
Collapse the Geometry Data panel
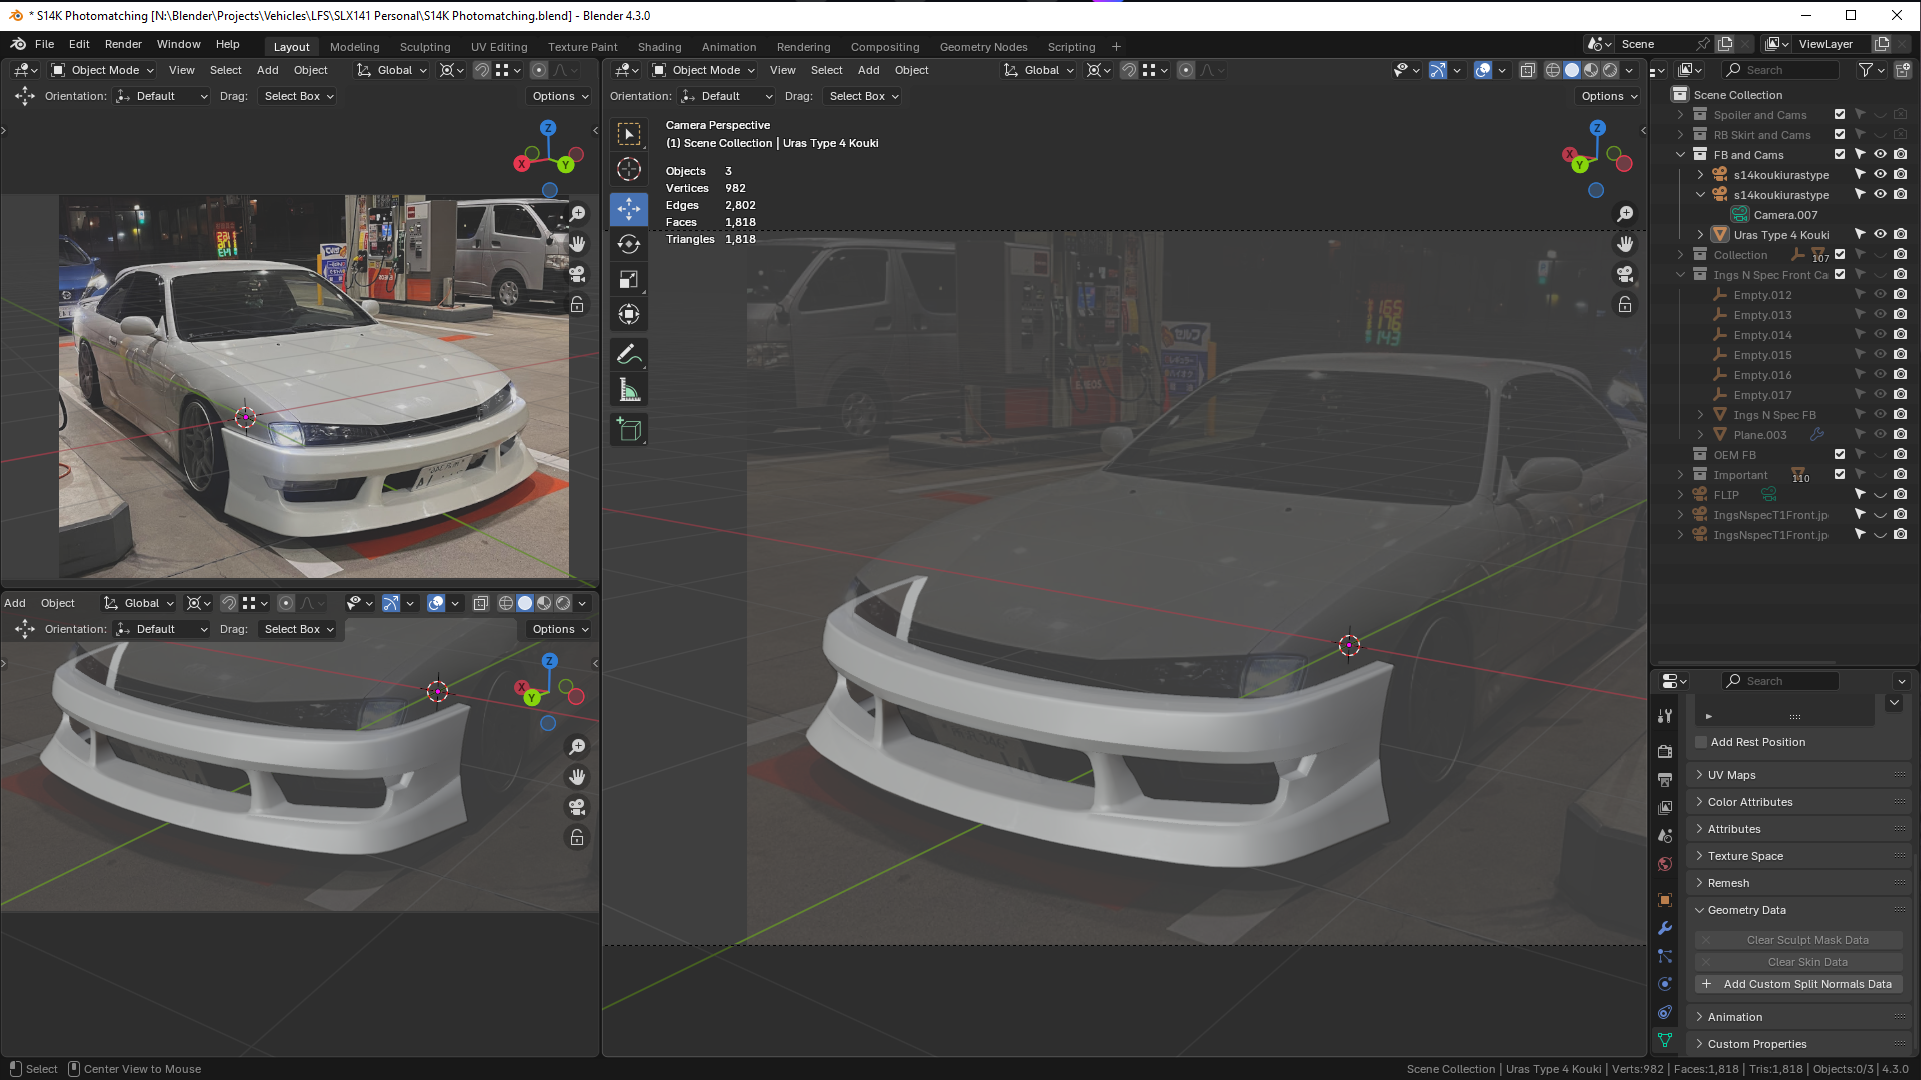coord(1745,910)
